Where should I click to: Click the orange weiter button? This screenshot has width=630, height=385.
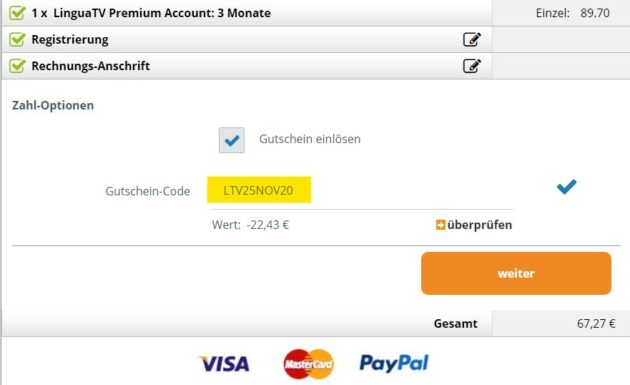(516, 273)
